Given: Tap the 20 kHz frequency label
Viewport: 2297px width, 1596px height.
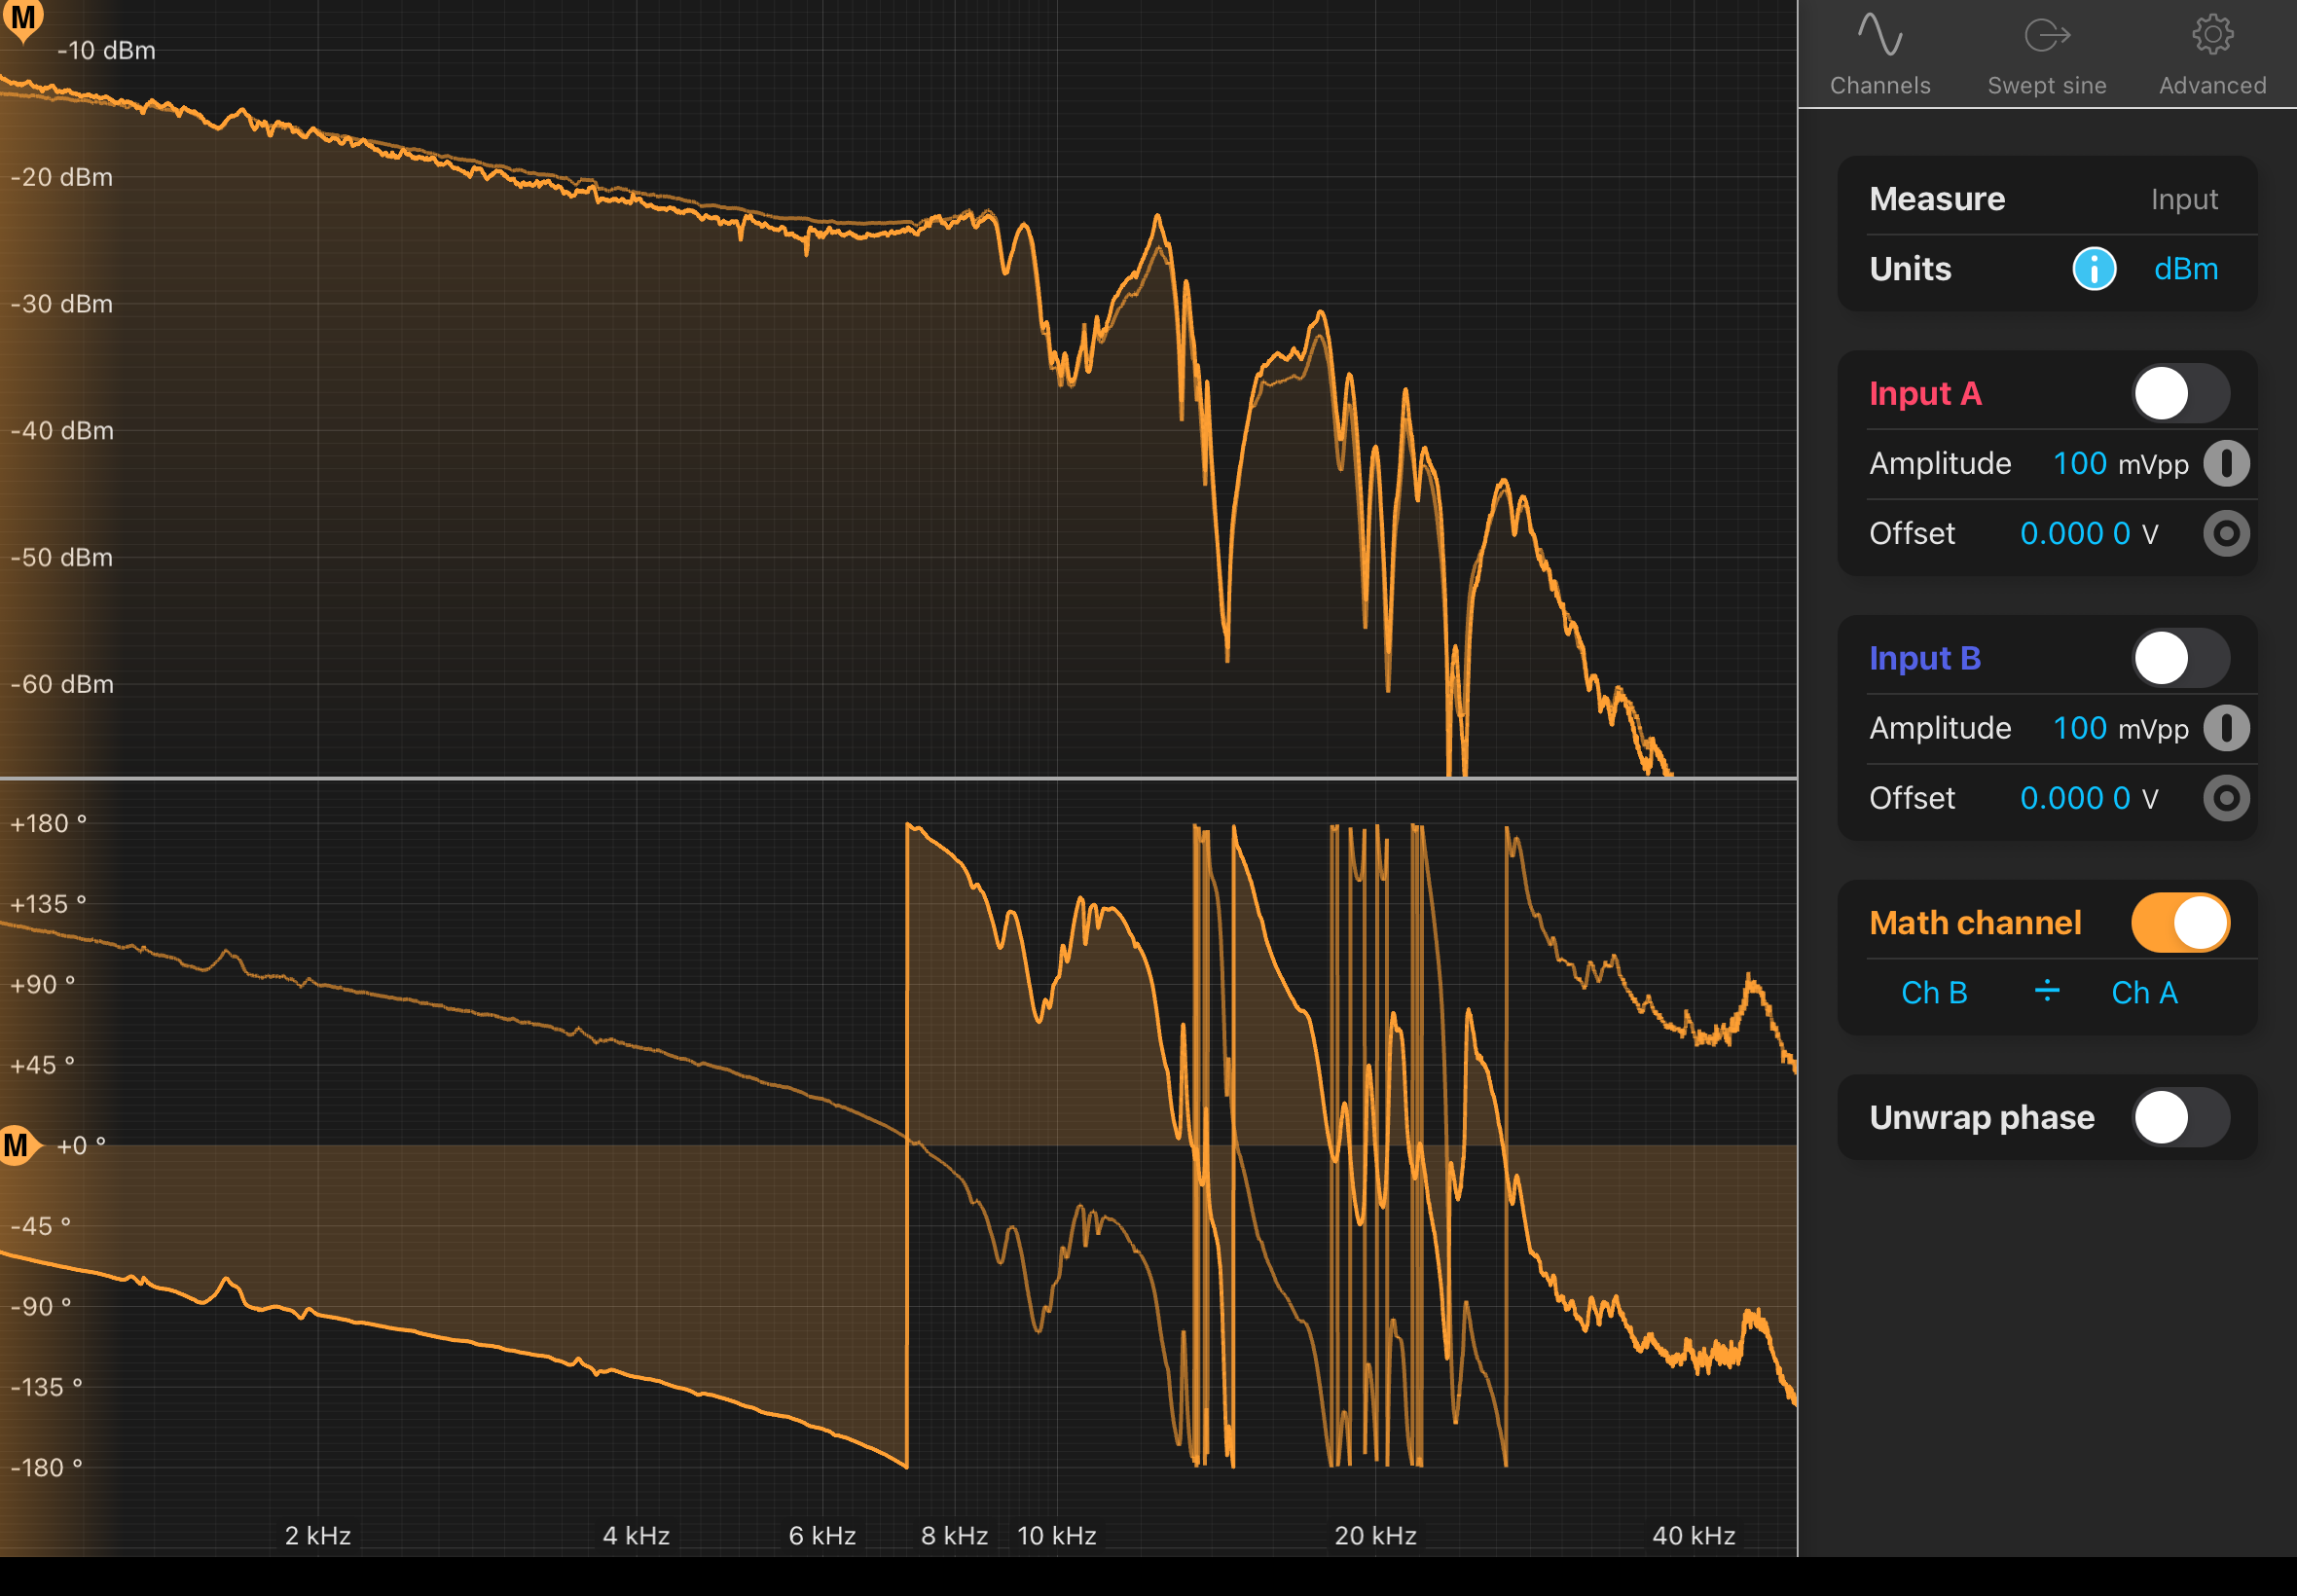Looking at the screenshot, I should click(1375, 1535).
